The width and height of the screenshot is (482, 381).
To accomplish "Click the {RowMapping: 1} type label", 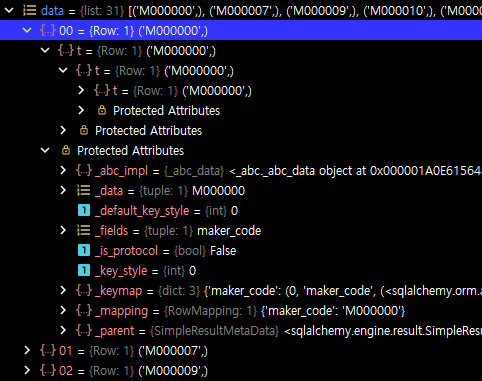I will point(210,311).
